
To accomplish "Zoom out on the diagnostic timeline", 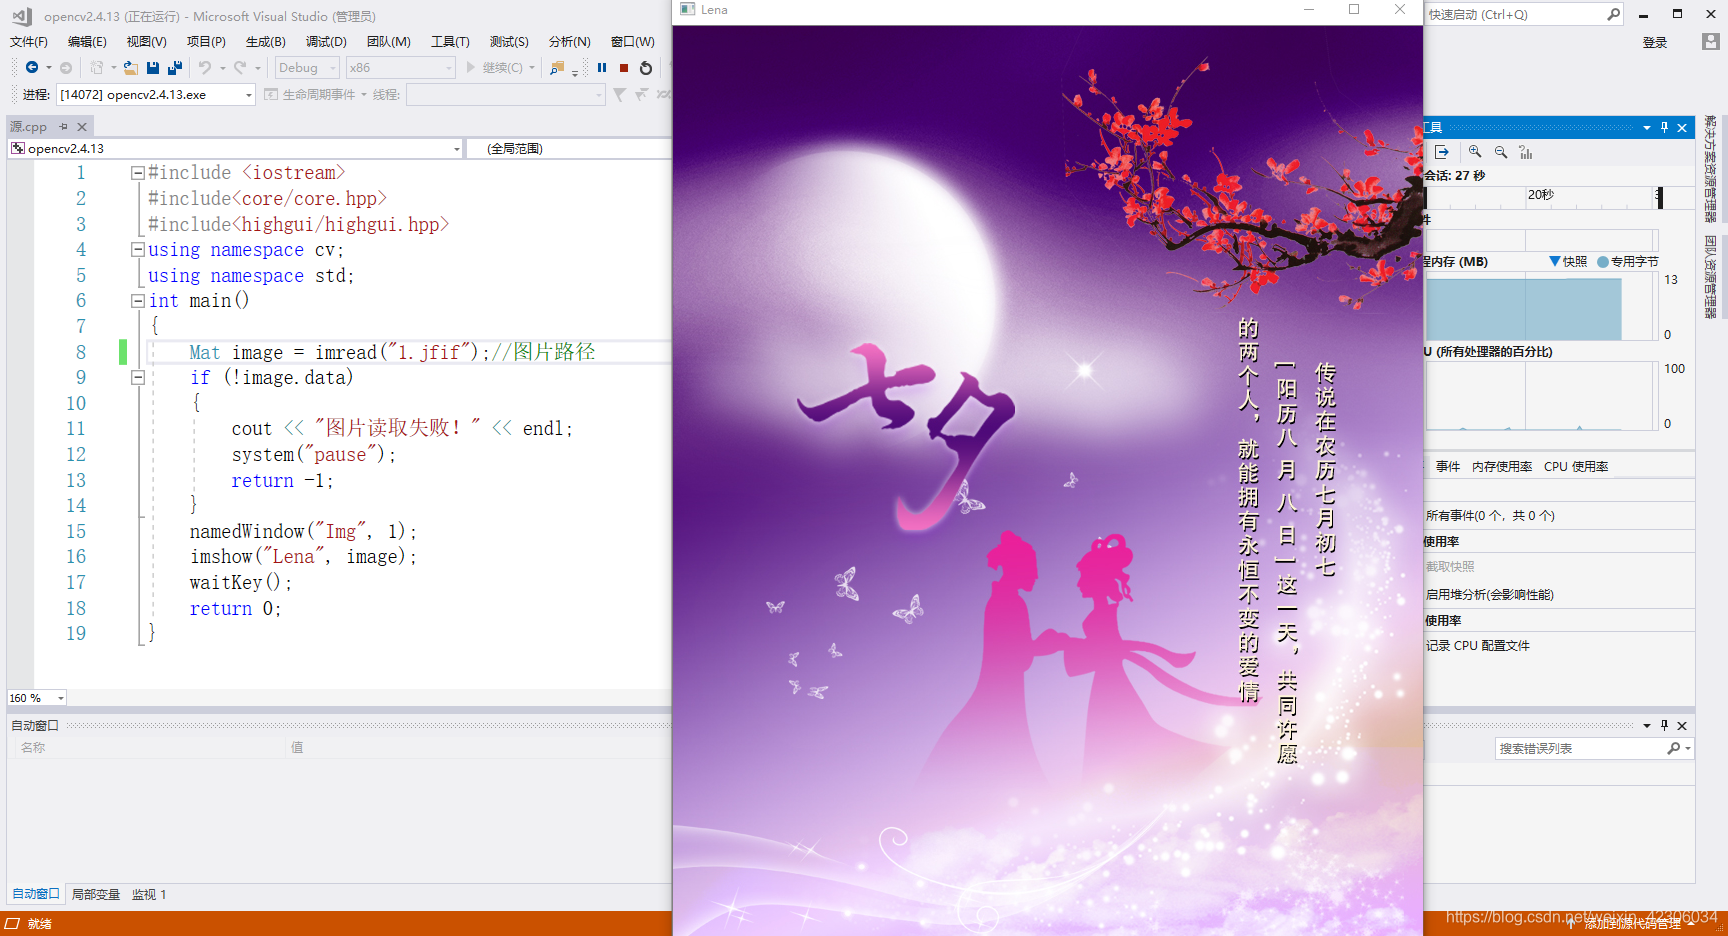I will [x=1501, y=152].
